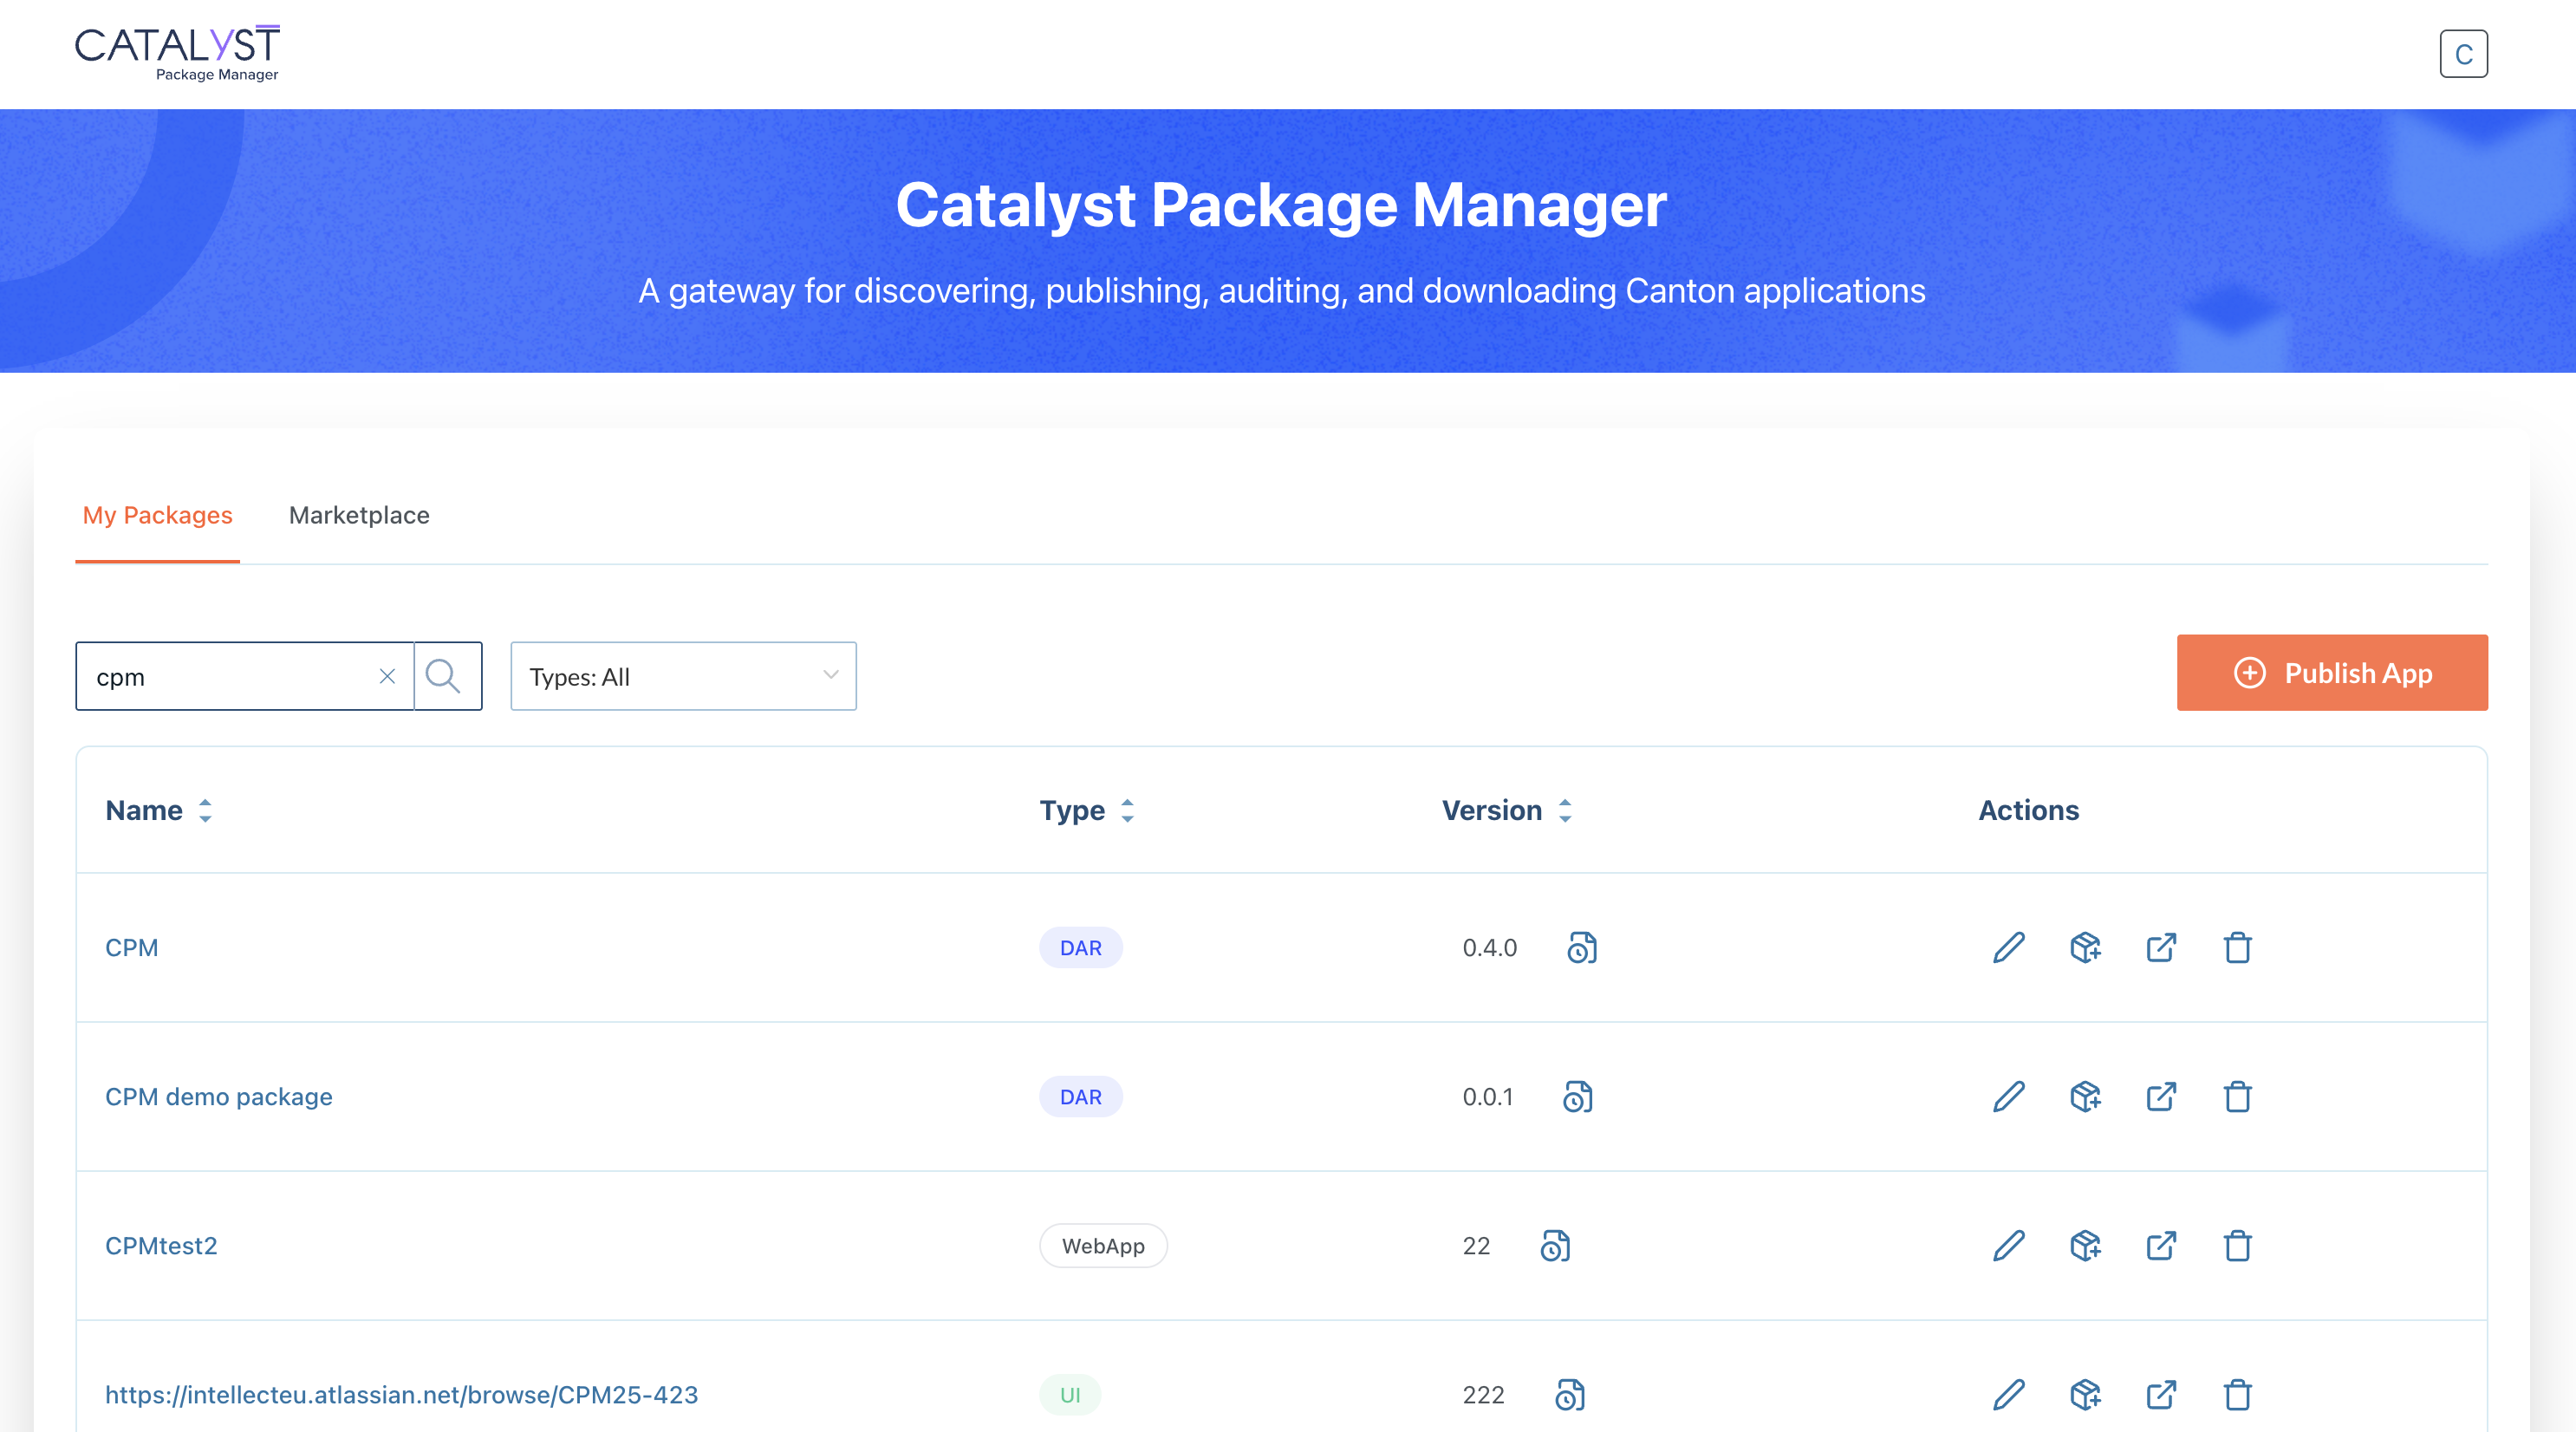Open the CPM demo package link

point(219,1097)
